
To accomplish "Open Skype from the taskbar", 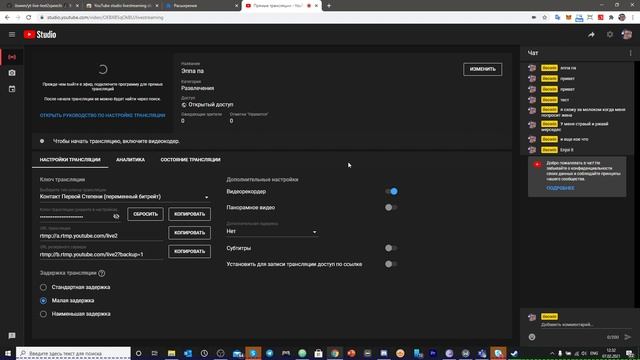I will pos(253,353).
